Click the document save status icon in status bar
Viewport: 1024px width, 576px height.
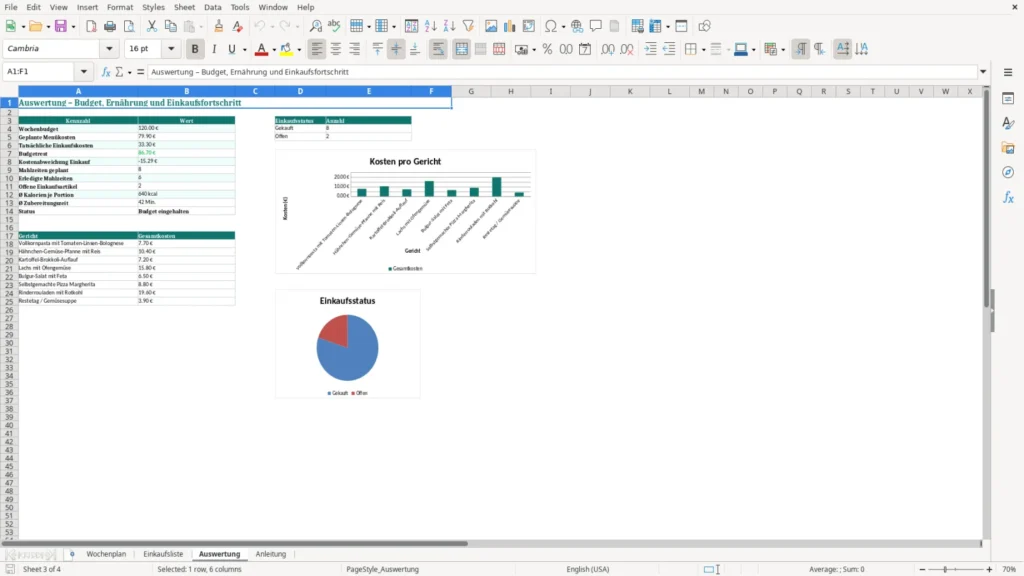10,569
